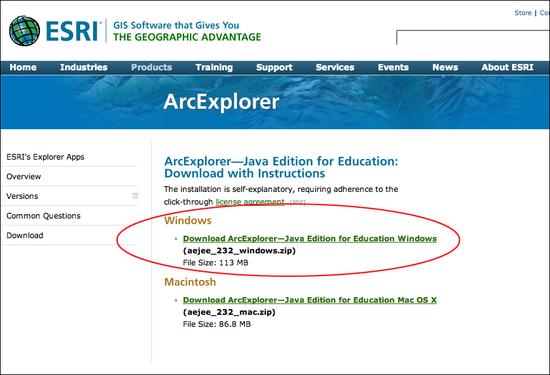Follow the Store link at top

point(523,13)
